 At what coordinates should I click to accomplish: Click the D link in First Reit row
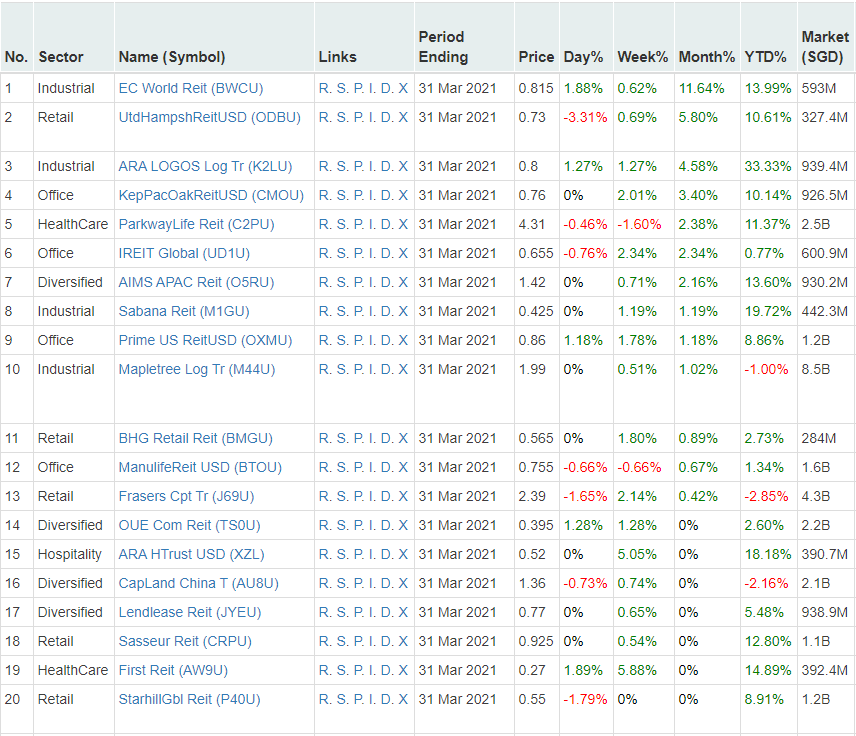click(387, 670)
